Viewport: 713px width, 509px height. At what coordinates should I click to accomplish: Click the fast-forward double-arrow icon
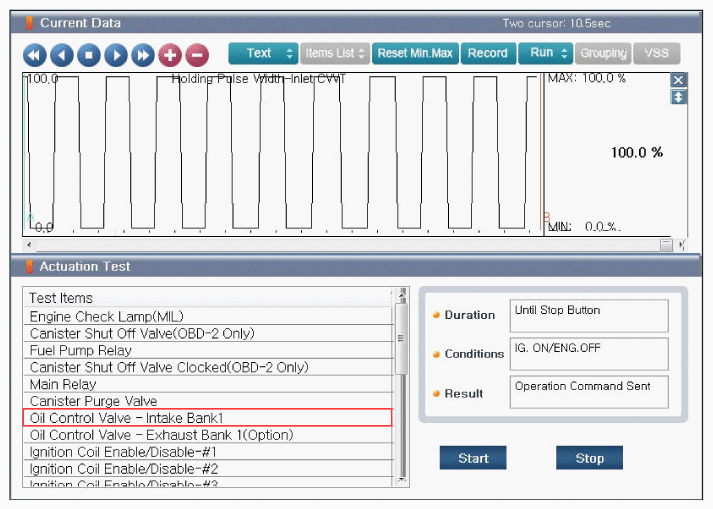point(143,54)
